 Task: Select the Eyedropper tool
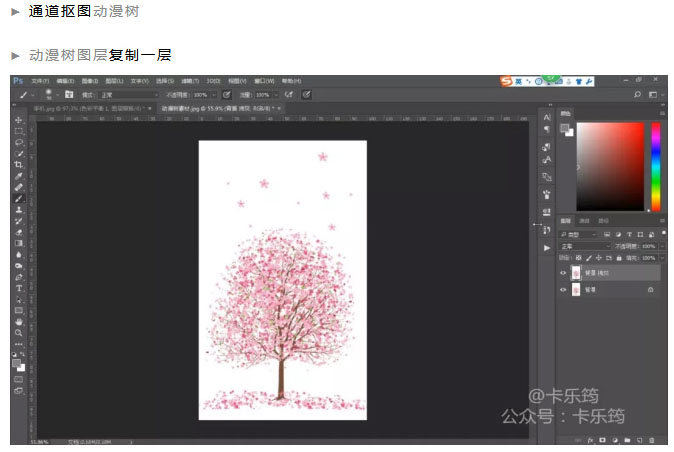click(x=19, y=176)
